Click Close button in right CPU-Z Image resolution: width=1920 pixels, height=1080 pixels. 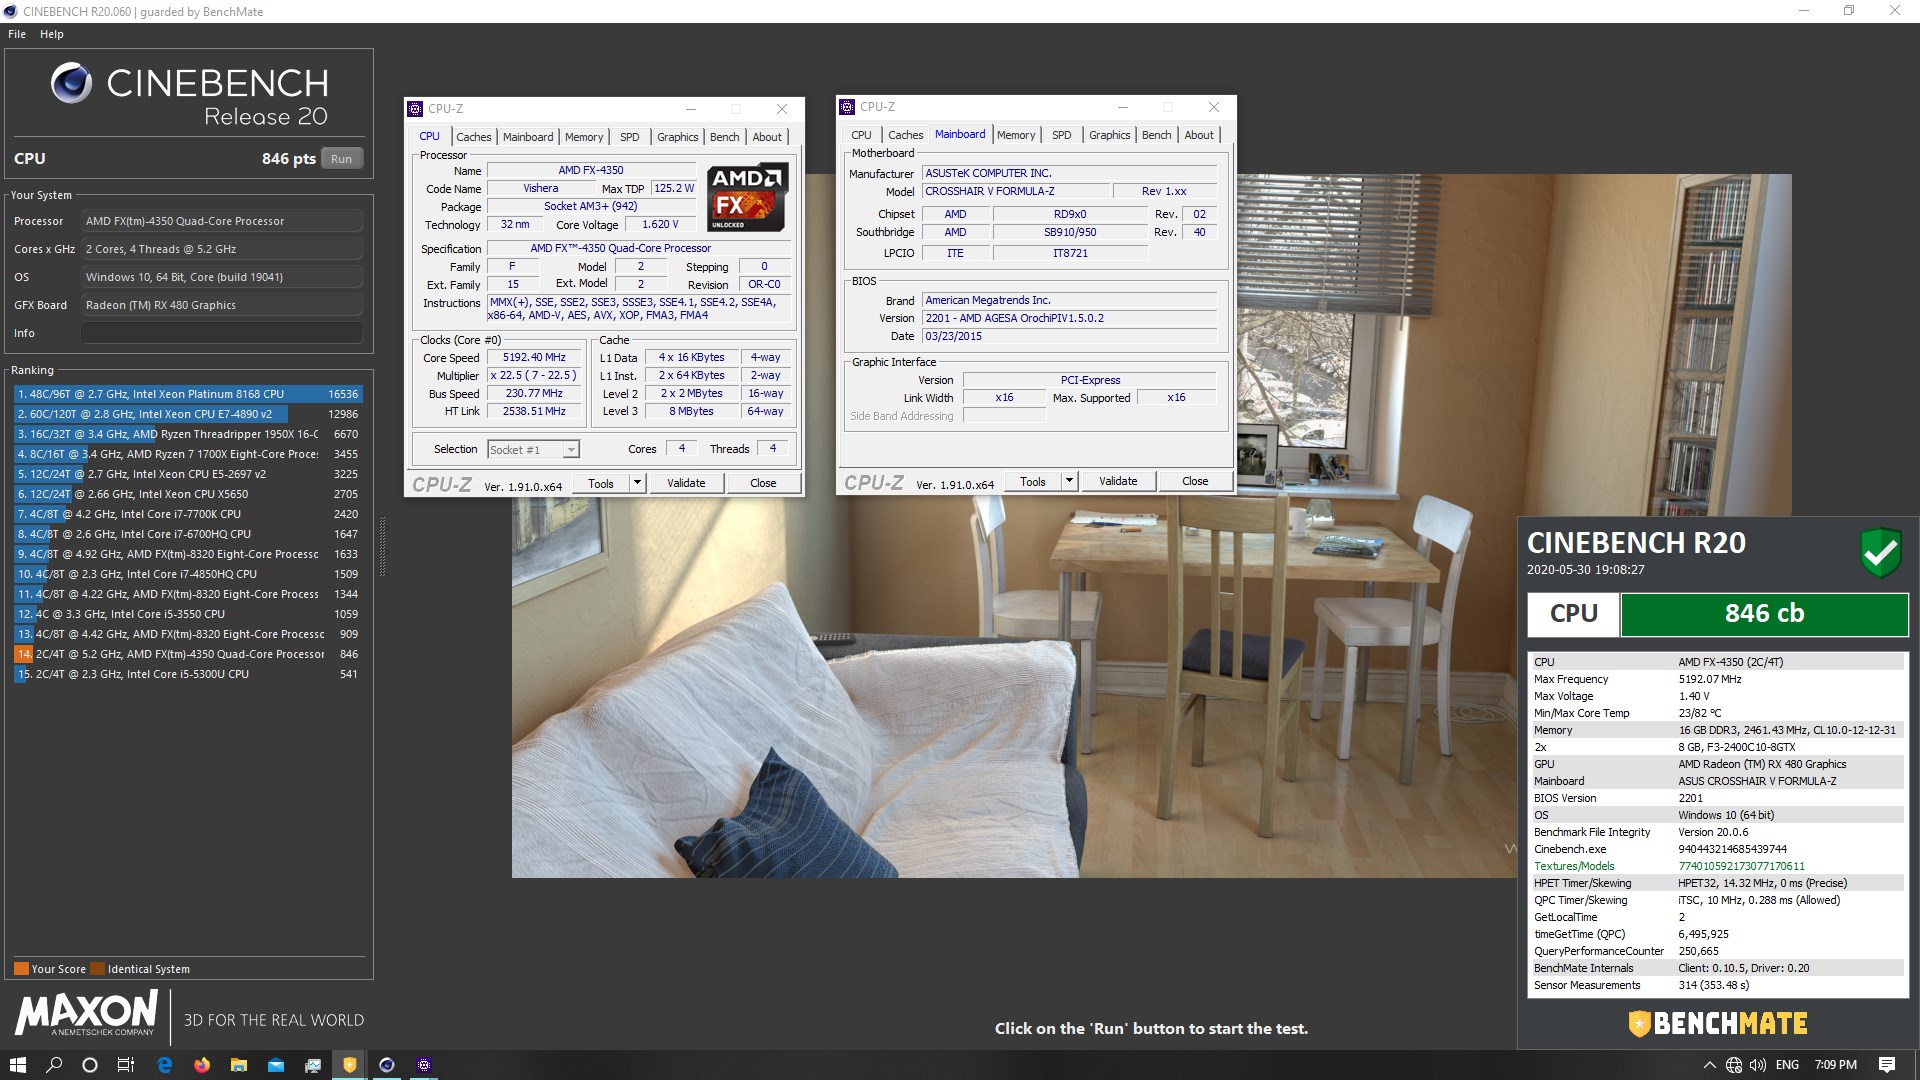1195,481
